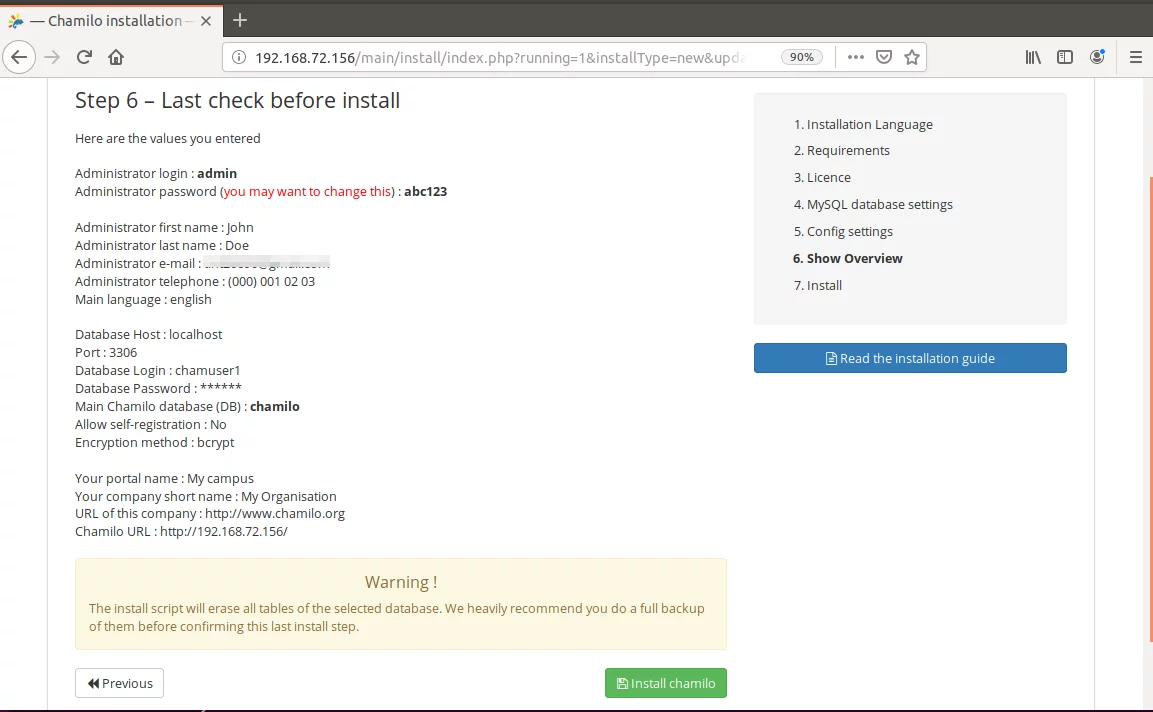Screen dimensions: 1153x712
Task: Click the Chamilo URL http://192.168.72.156/
Action: point(224,531)
